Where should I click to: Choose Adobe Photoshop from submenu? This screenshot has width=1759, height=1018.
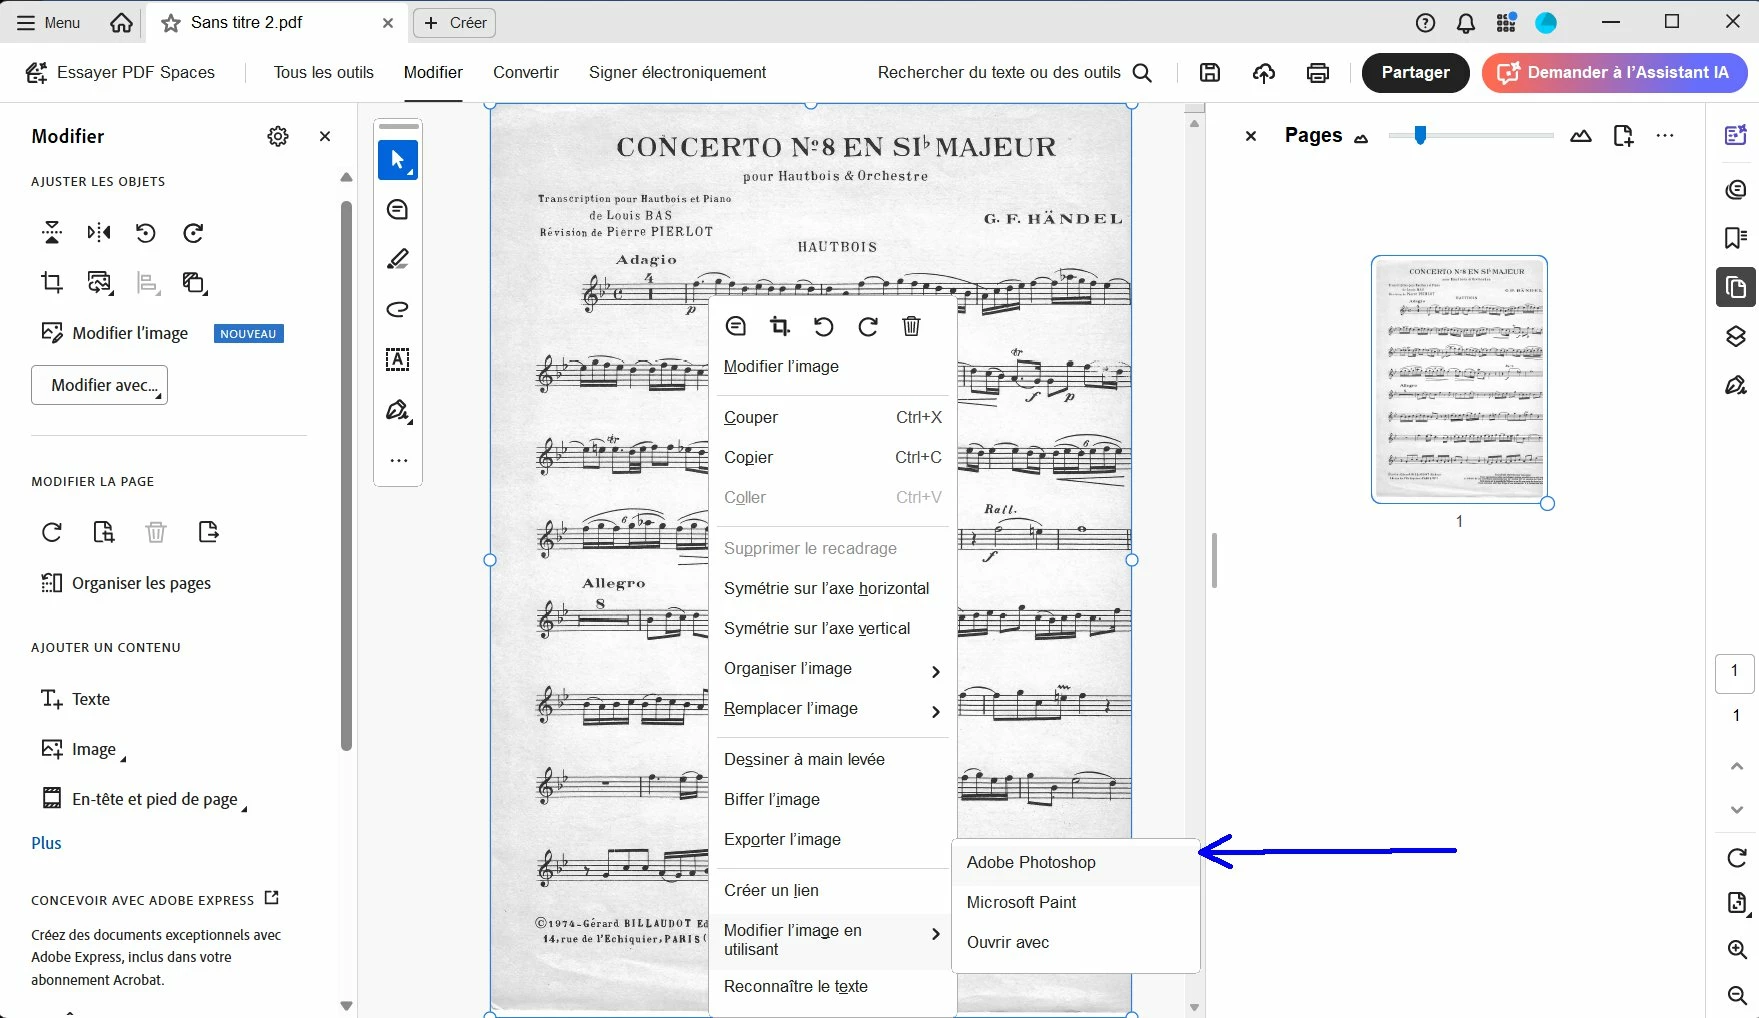click(x=1075, y=863)
